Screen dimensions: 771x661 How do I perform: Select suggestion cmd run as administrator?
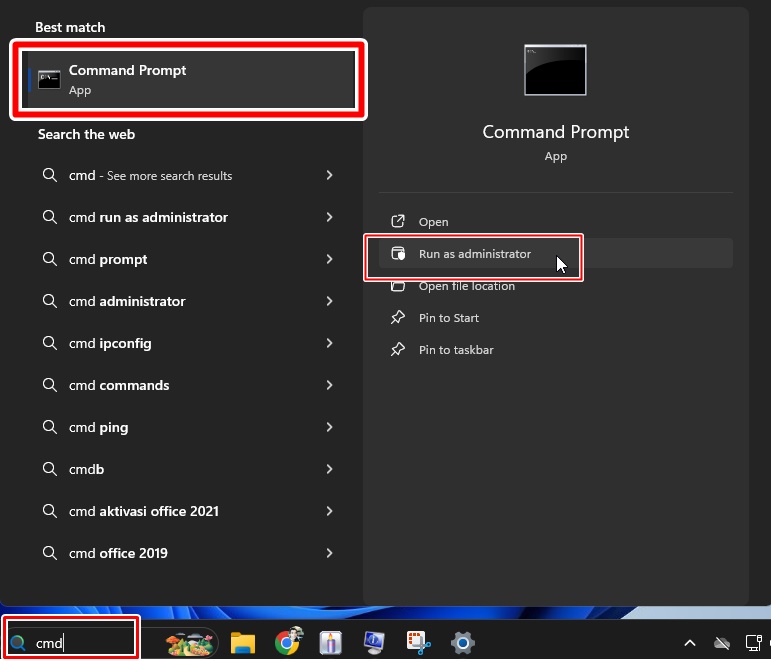pos(188,217)
